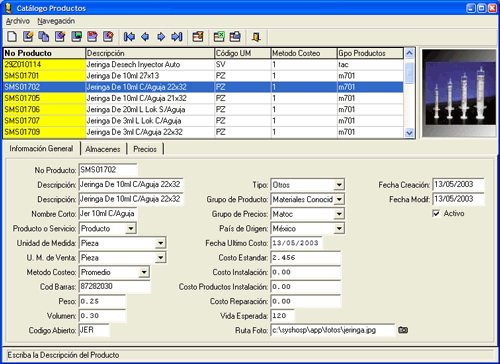The image size is (500, 364).
Task: Jump to last record with the right-arrow-and-bar icon
Action: click(177, 36)
